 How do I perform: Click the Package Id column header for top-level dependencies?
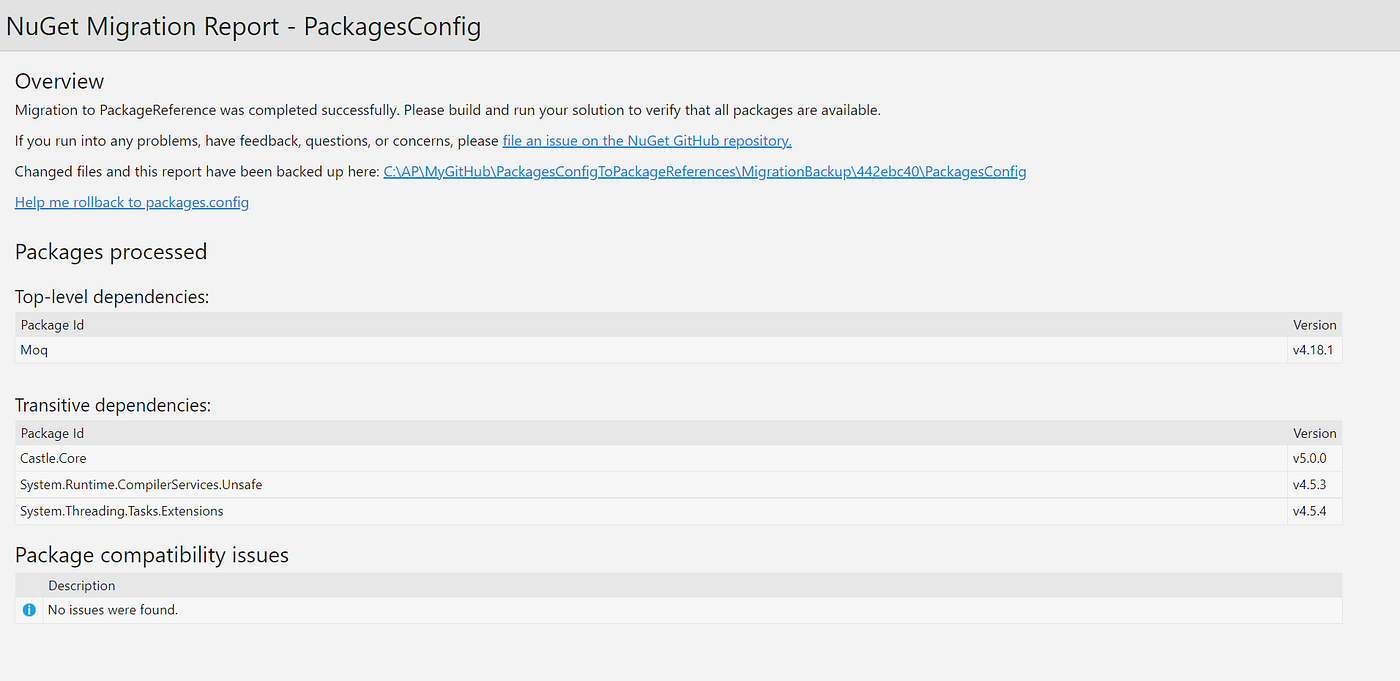click(x=52, y=324)
